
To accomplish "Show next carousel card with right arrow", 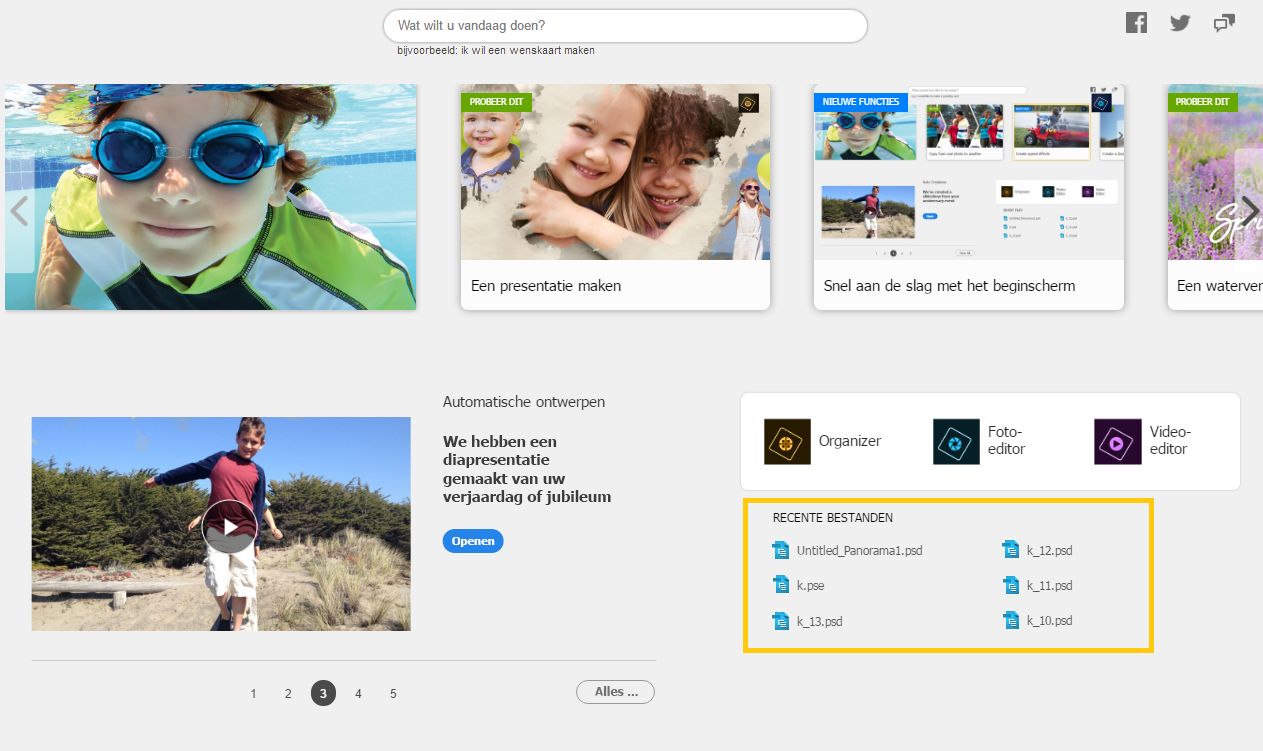I will point(1249,210).
